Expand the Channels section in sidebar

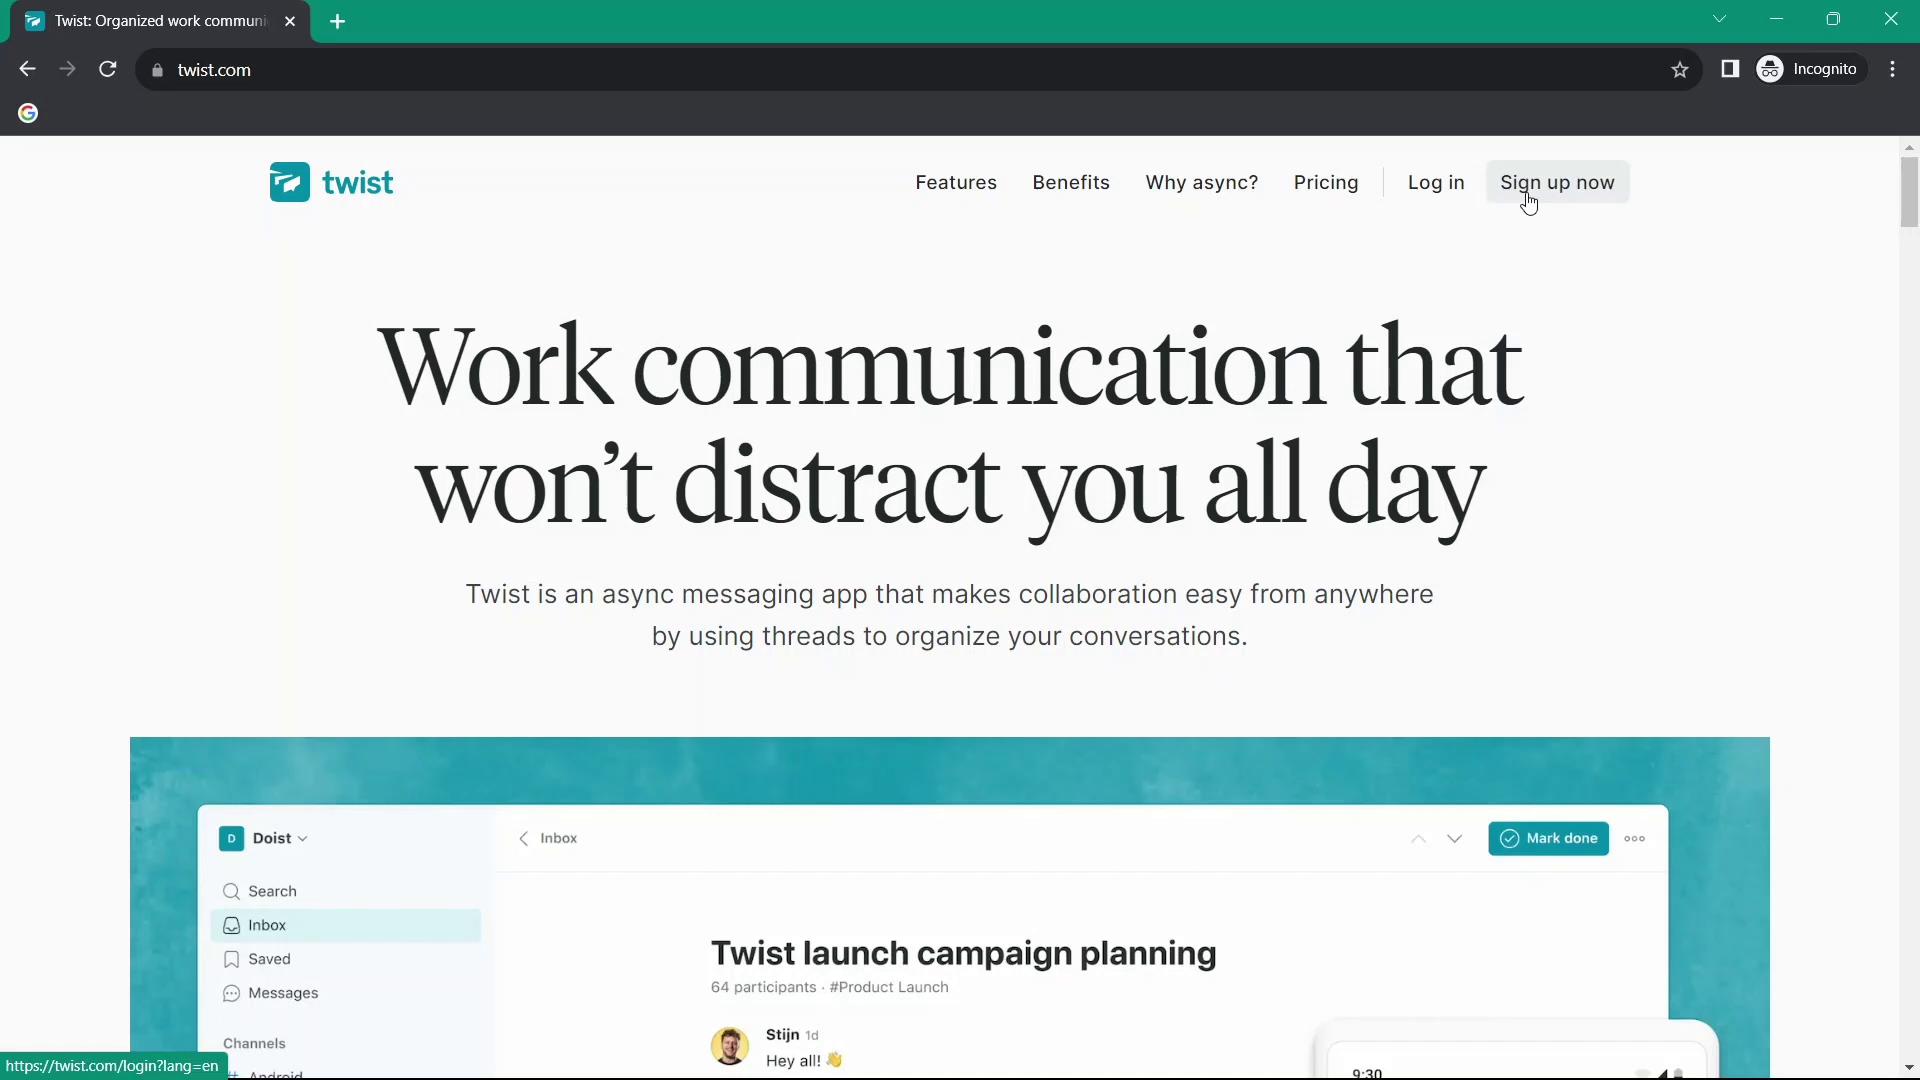tap(255, 1042)
